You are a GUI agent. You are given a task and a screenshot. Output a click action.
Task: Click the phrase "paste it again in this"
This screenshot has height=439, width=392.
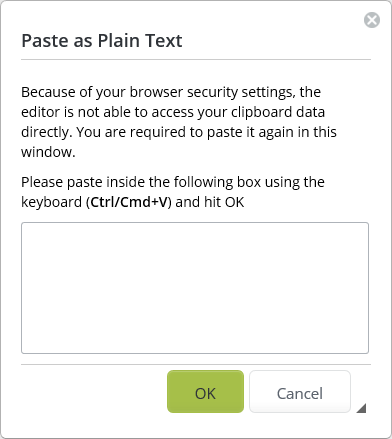point(272,132)
